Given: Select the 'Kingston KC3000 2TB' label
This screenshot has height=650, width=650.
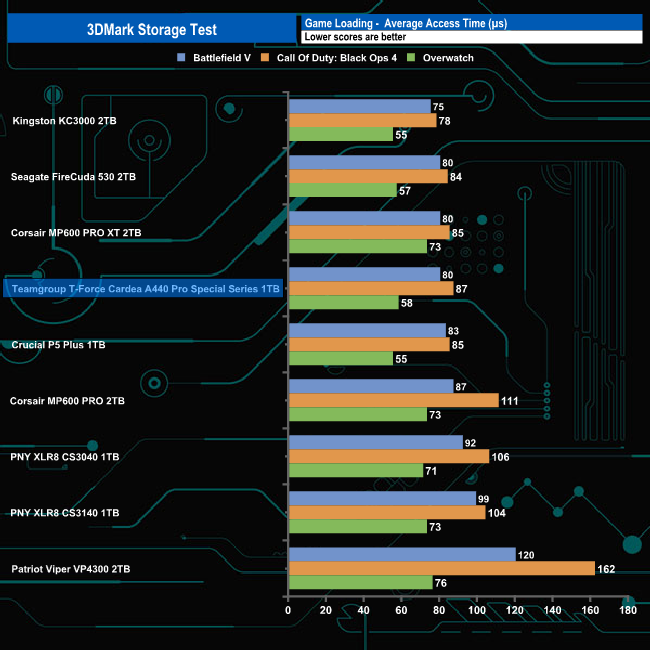Looking at the screenshot, I should (64, 121).
